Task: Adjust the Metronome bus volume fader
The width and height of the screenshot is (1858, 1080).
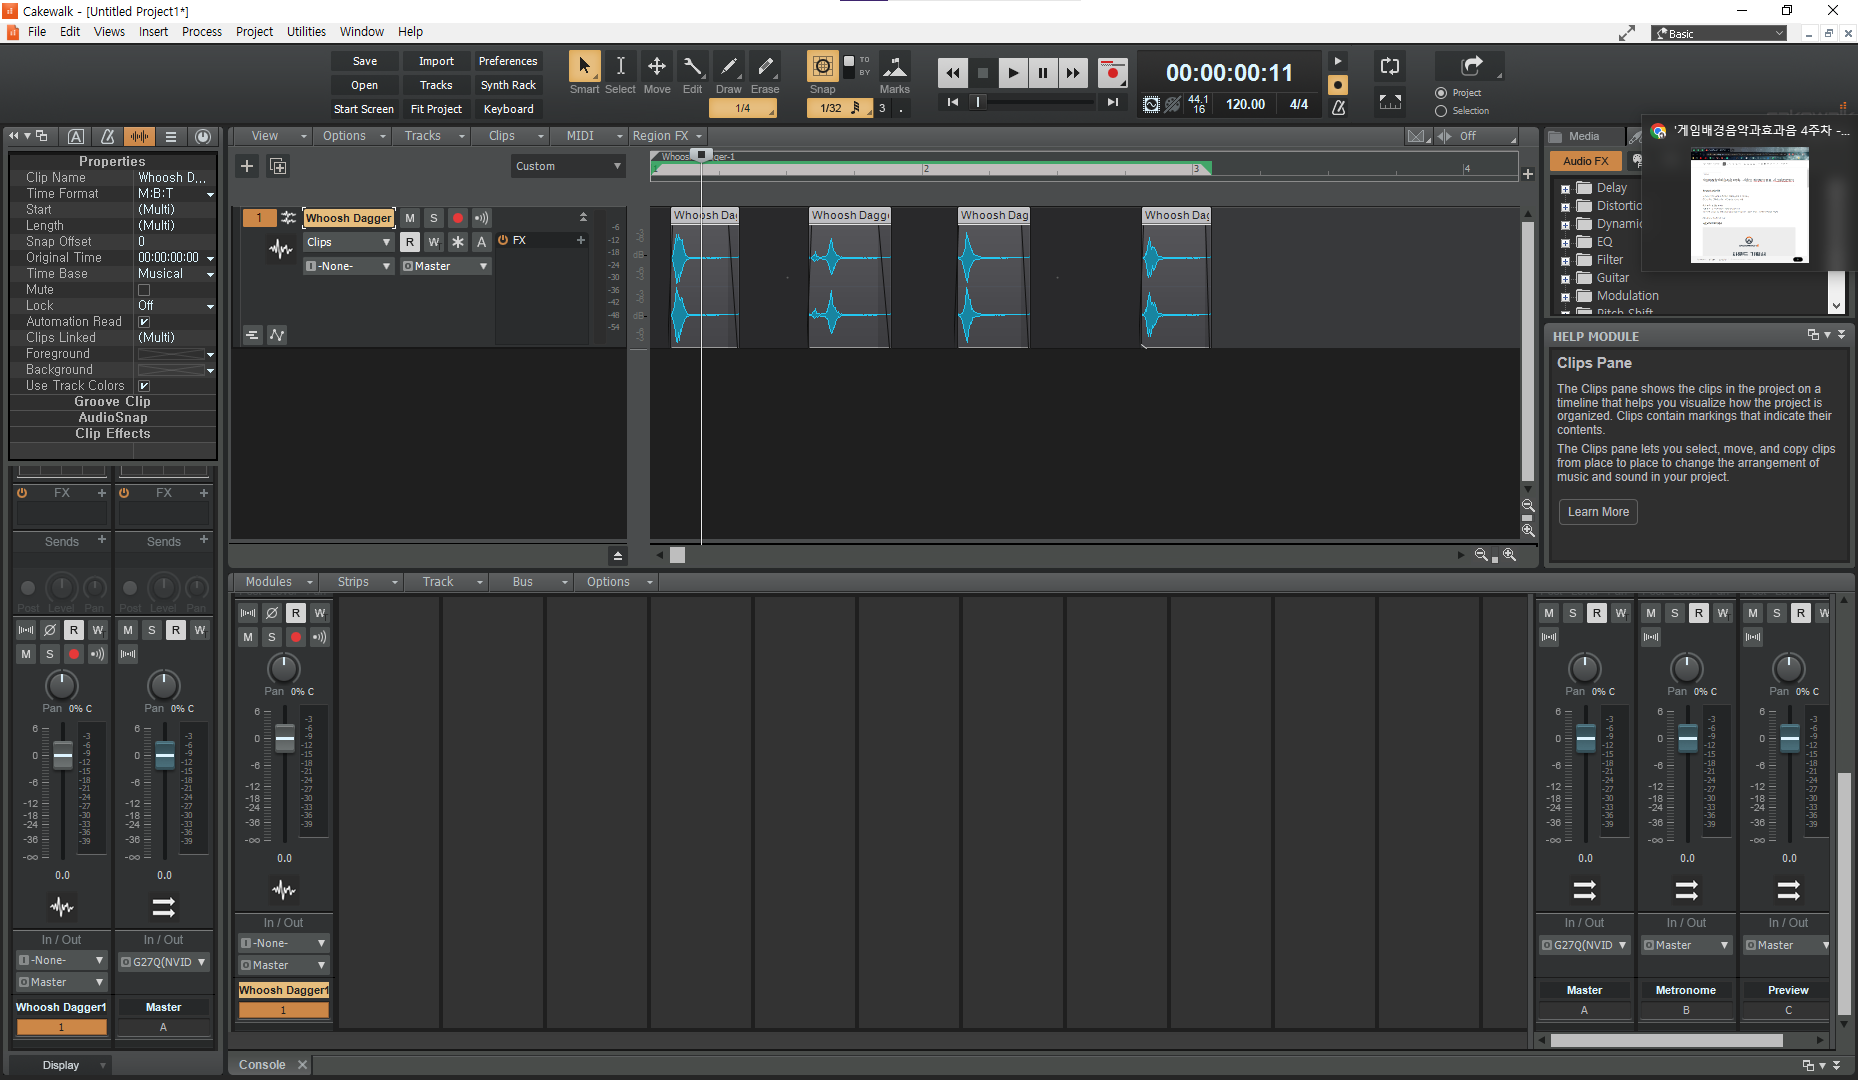Action: 1688,738
